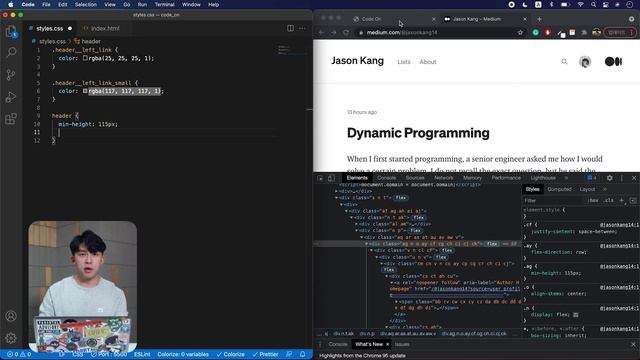
Task: Open the Manage gear in the VS Code activity bar
Action: [x=11, y=338]
